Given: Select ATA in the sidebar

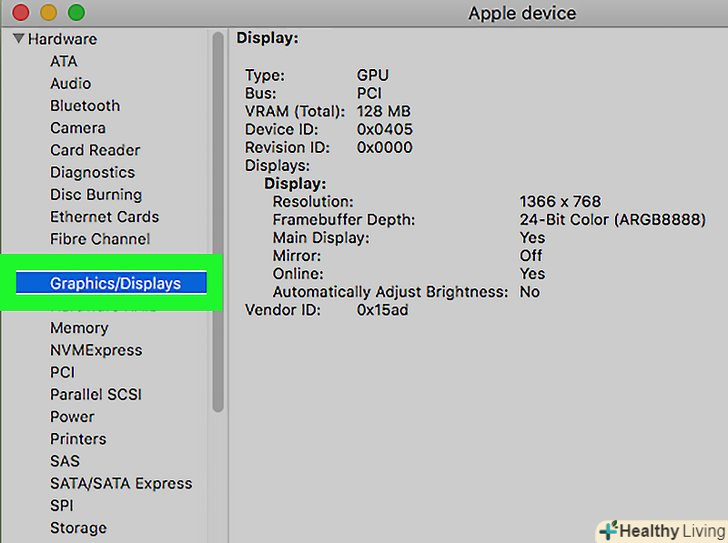Looking at the screenshot, I should click(x=64, y=62).
